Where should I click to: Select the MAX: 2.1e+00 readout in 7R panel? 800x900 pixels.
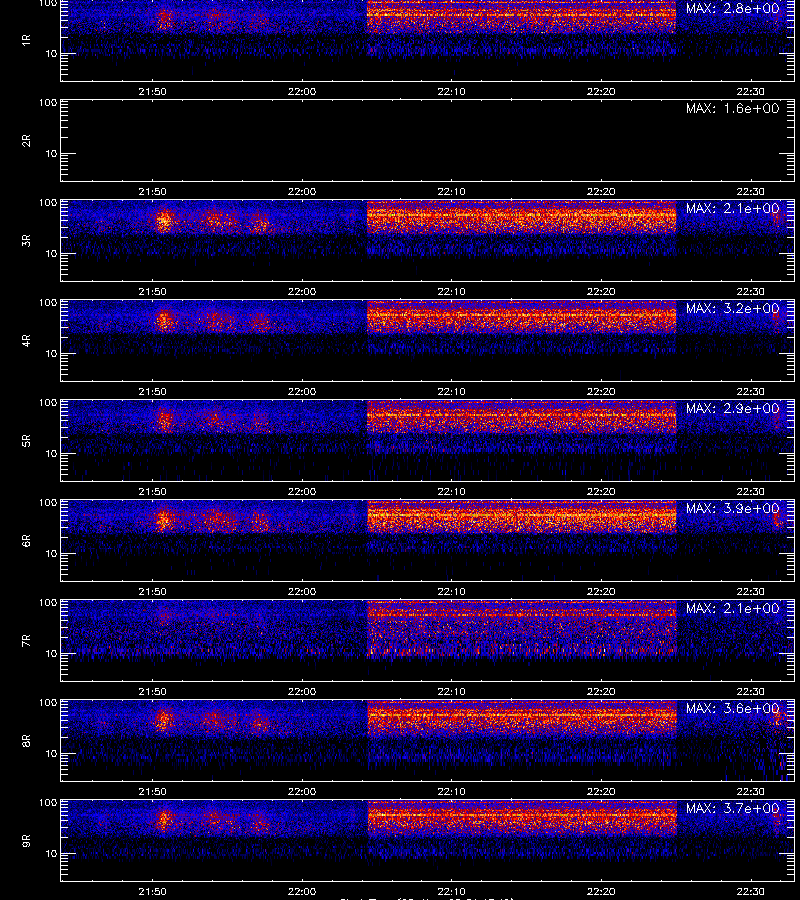point(732,608)
